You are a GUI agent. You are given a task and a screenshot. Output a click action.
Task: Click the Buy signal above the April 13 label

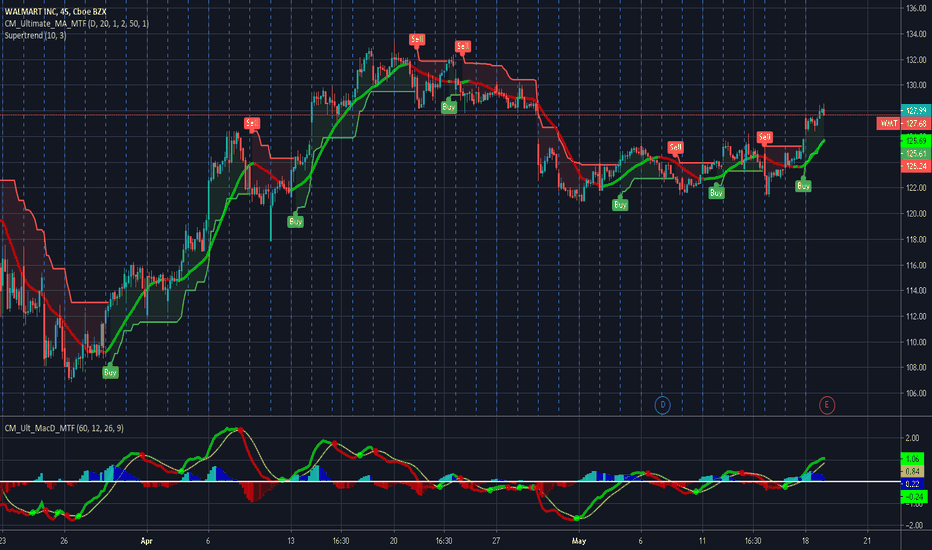[295, 221]
